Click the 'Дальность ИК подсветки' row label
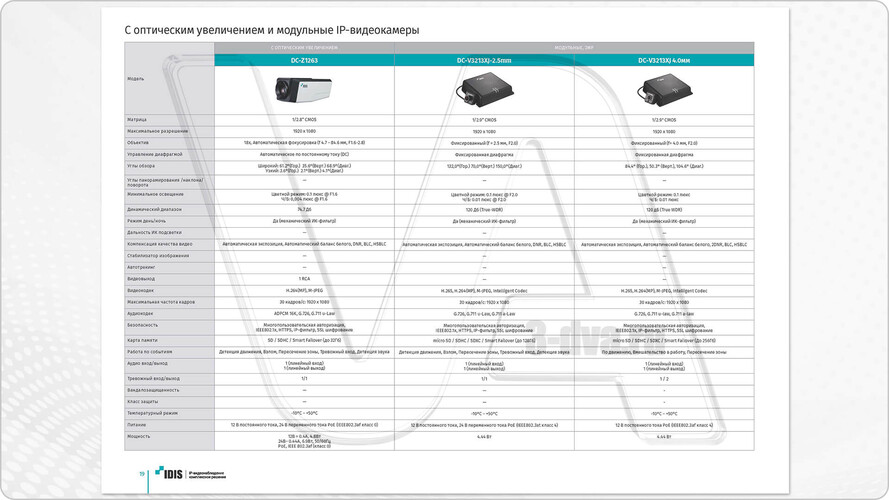This screenshot has height=500, width=889. (154, 232)
